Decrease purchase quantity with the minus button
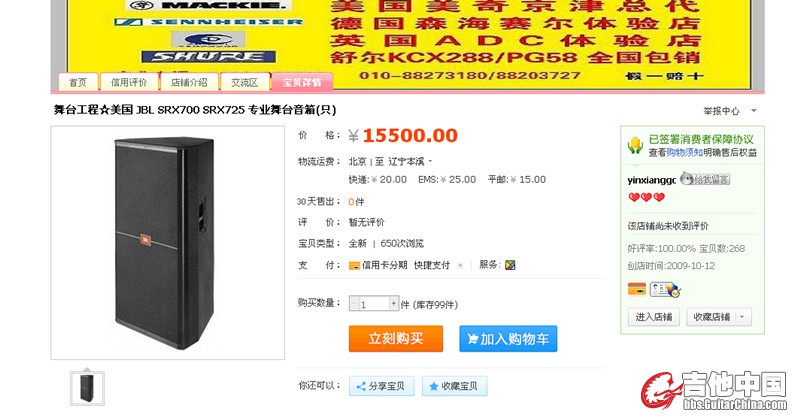The image size is (794, 420). tap(353, 303)
